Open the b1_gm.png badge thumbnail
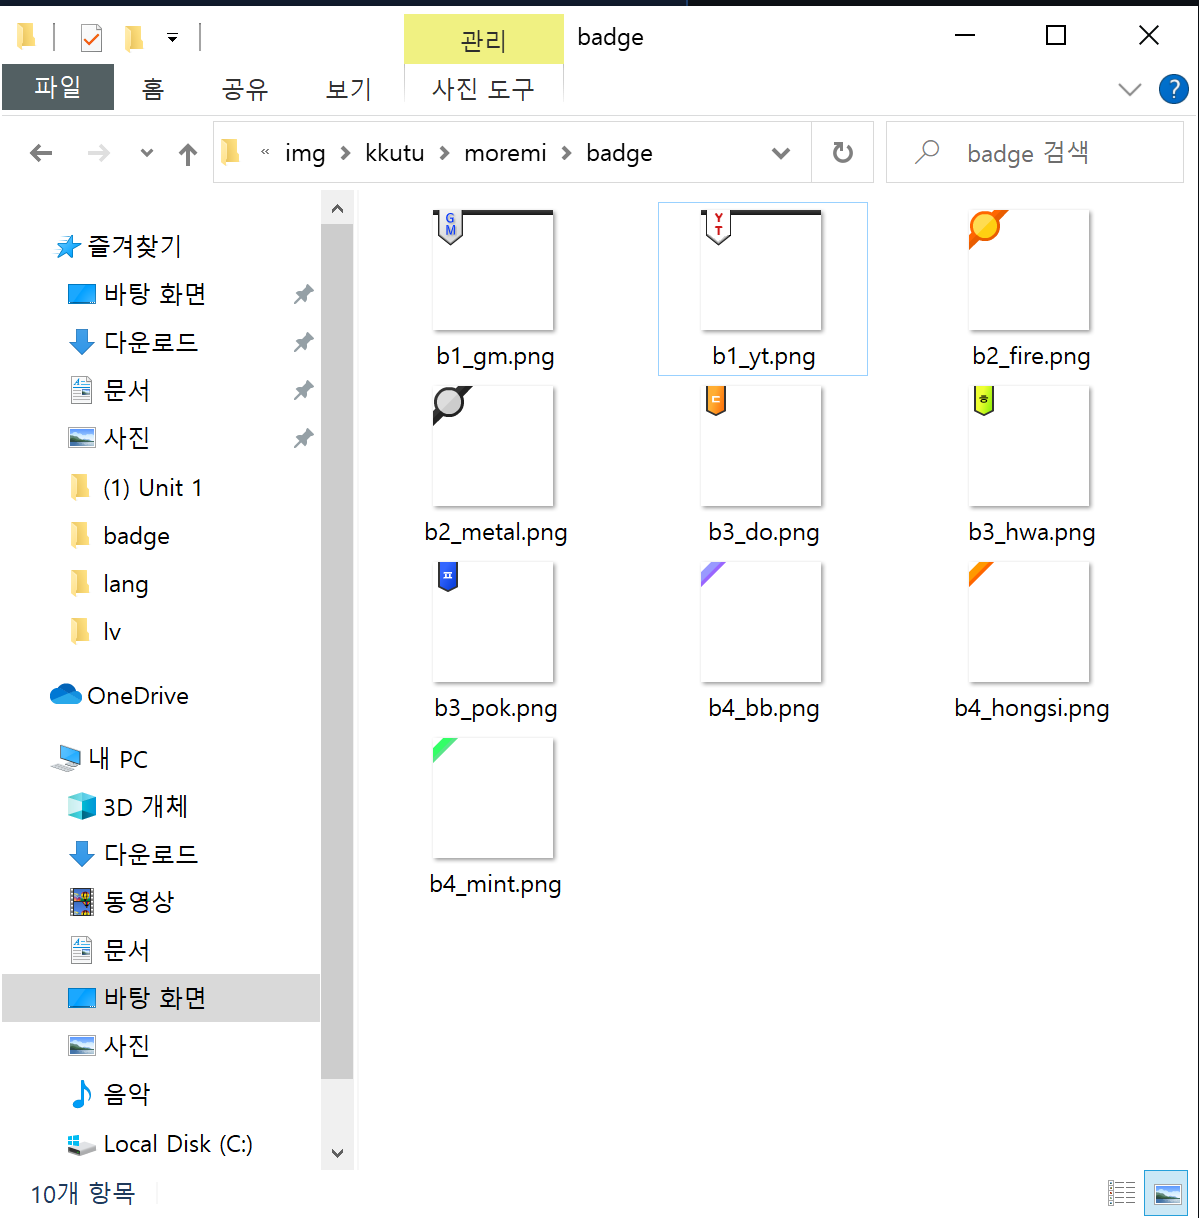Screen dimensions: 1199x1218 tap(493, 270)
